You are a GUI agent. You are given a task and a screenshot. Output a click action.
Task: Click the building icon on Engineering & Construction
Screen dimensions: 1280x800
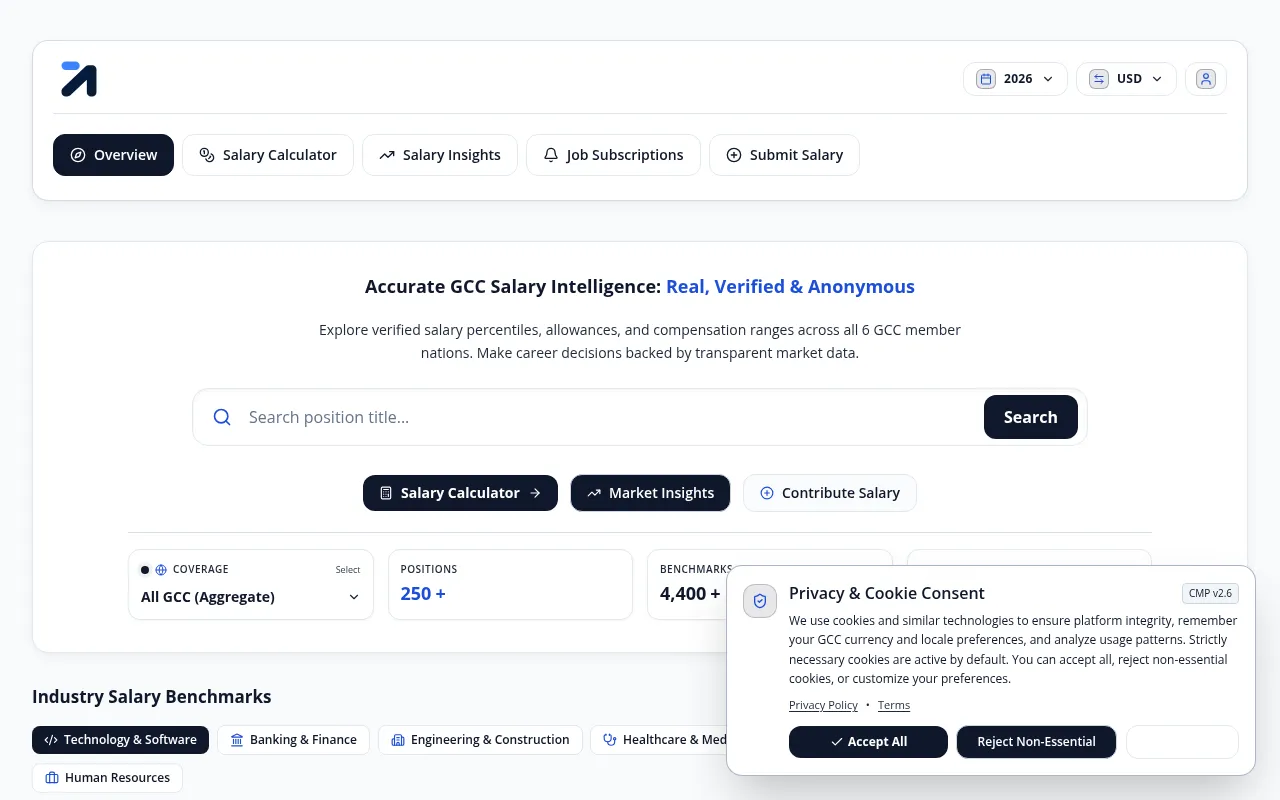398,740
